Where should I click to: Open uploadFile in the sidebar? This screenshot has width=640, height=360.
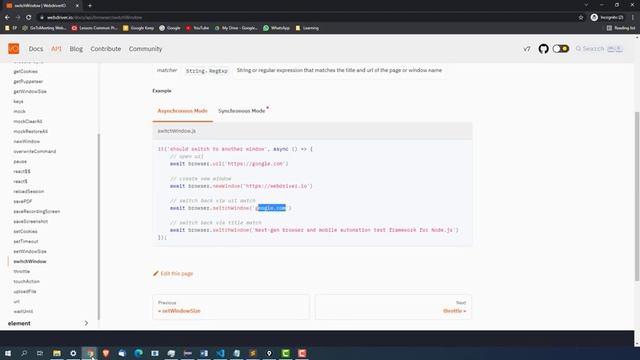click(x=25, y=291)
